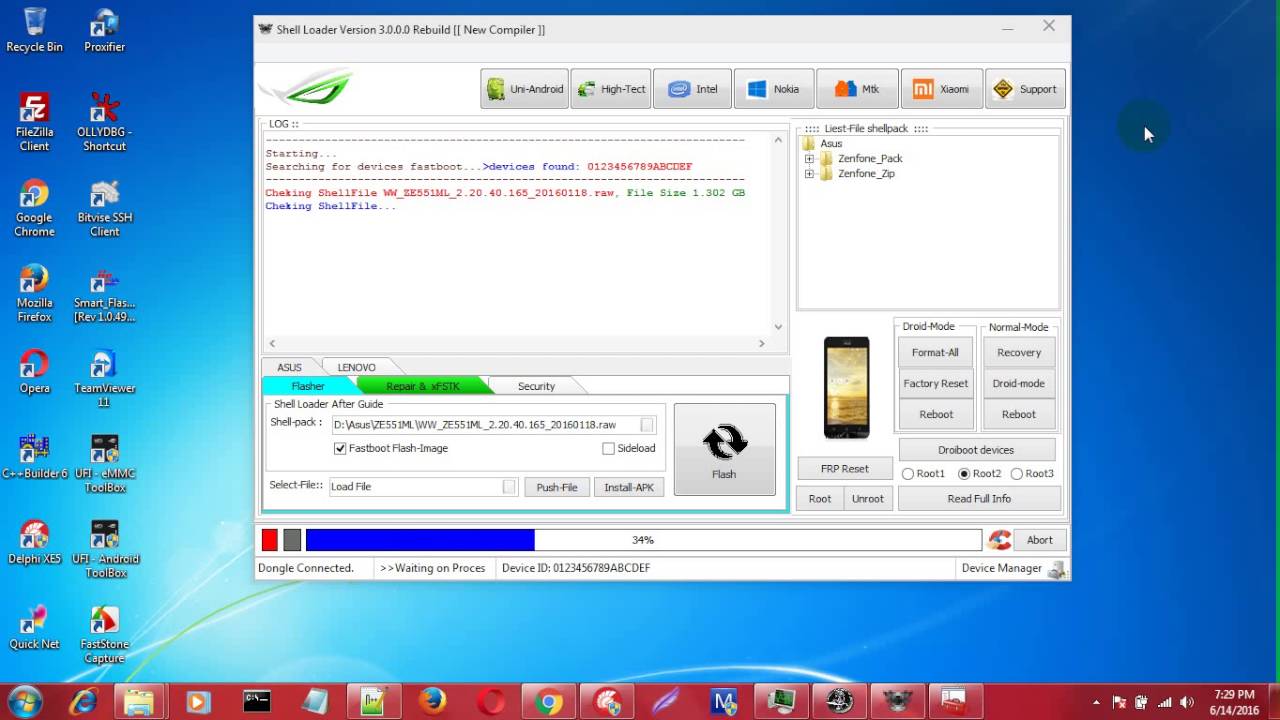Open Proxifier desktop shortcut
The width and height of the screenshot is (1280, 720).
[x=104, y=30]
